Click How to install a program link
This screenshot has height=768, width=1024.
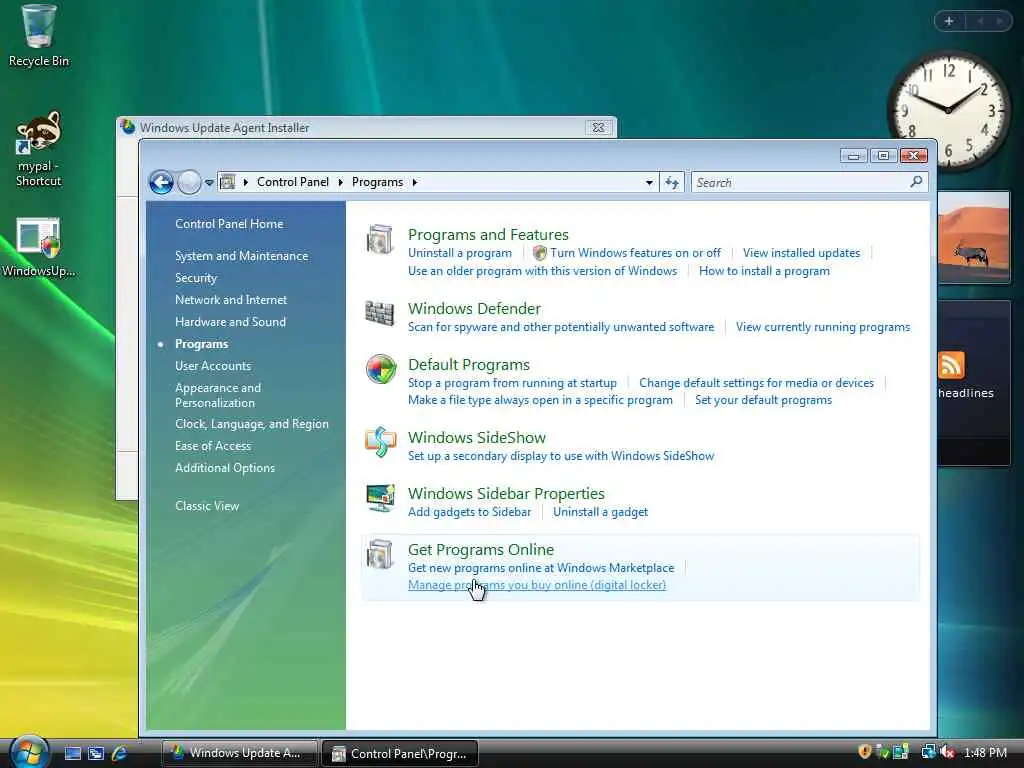[x=764, y=271]
